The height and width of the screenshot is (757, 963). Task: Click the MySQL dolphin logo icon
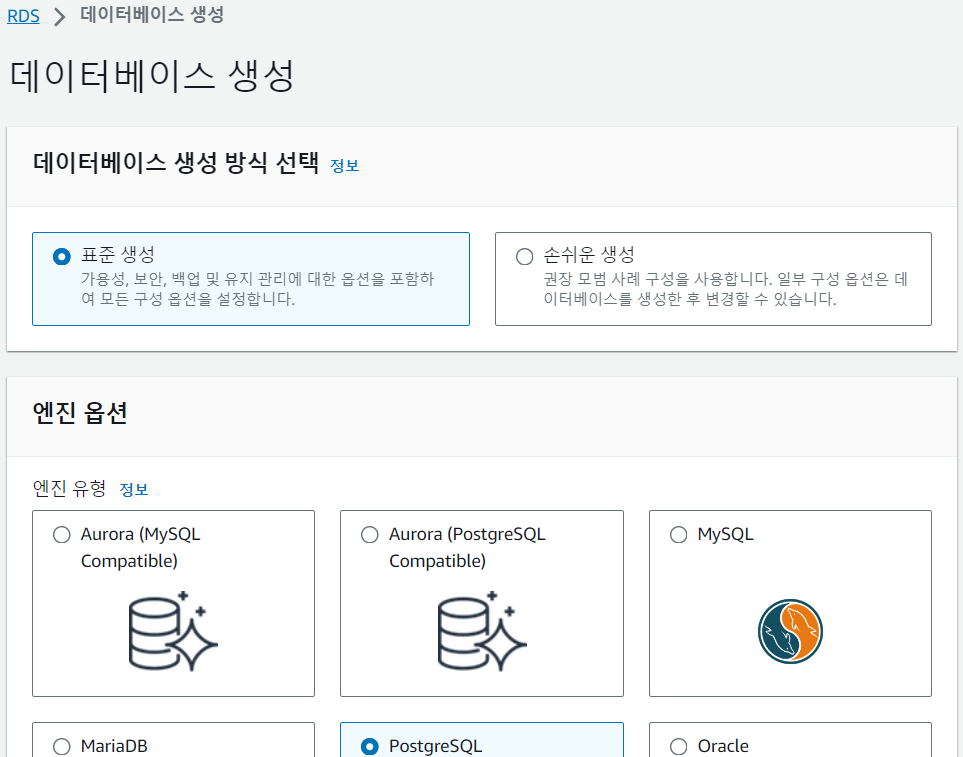point(790,631)
